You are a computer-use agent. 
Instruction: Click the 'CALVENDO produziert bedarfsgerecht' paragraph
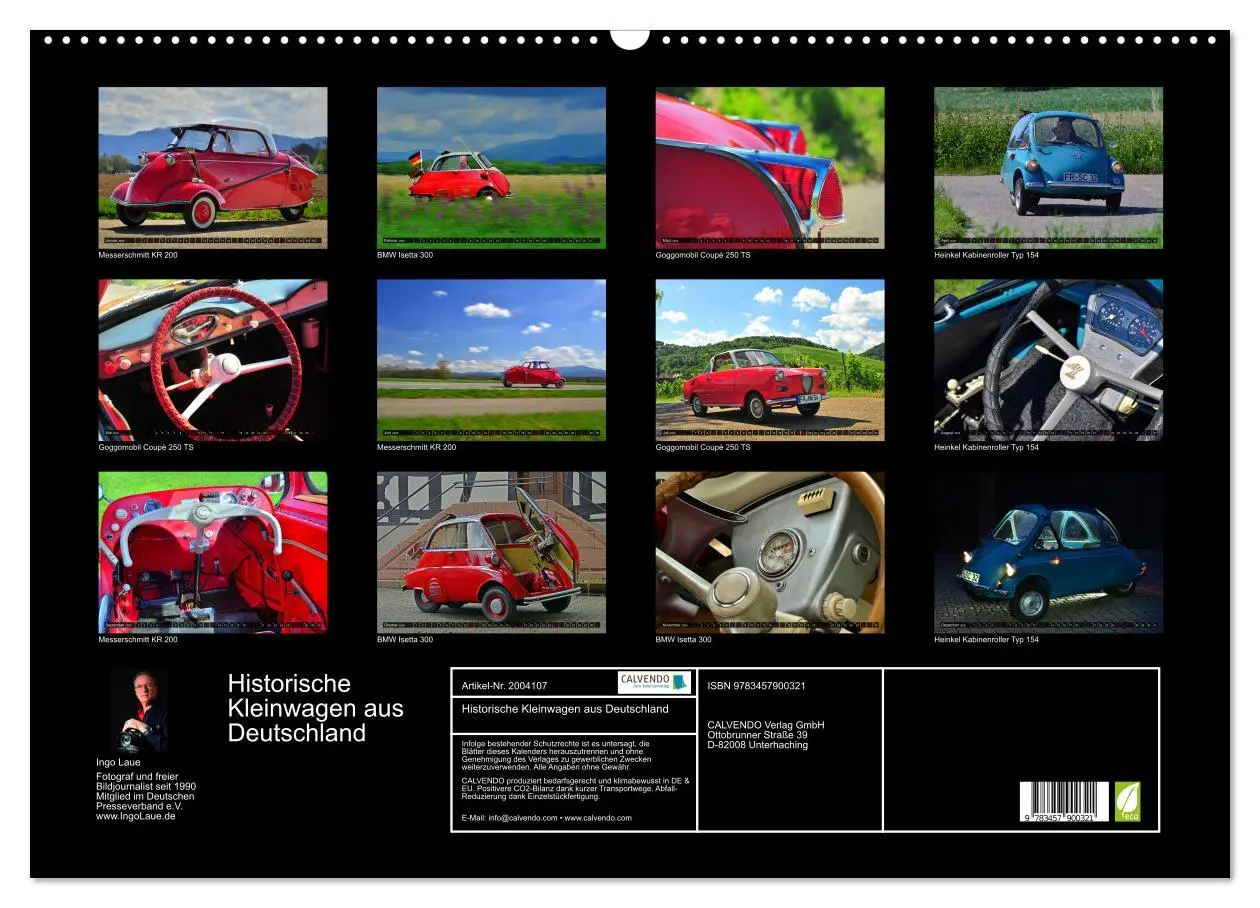576,788
